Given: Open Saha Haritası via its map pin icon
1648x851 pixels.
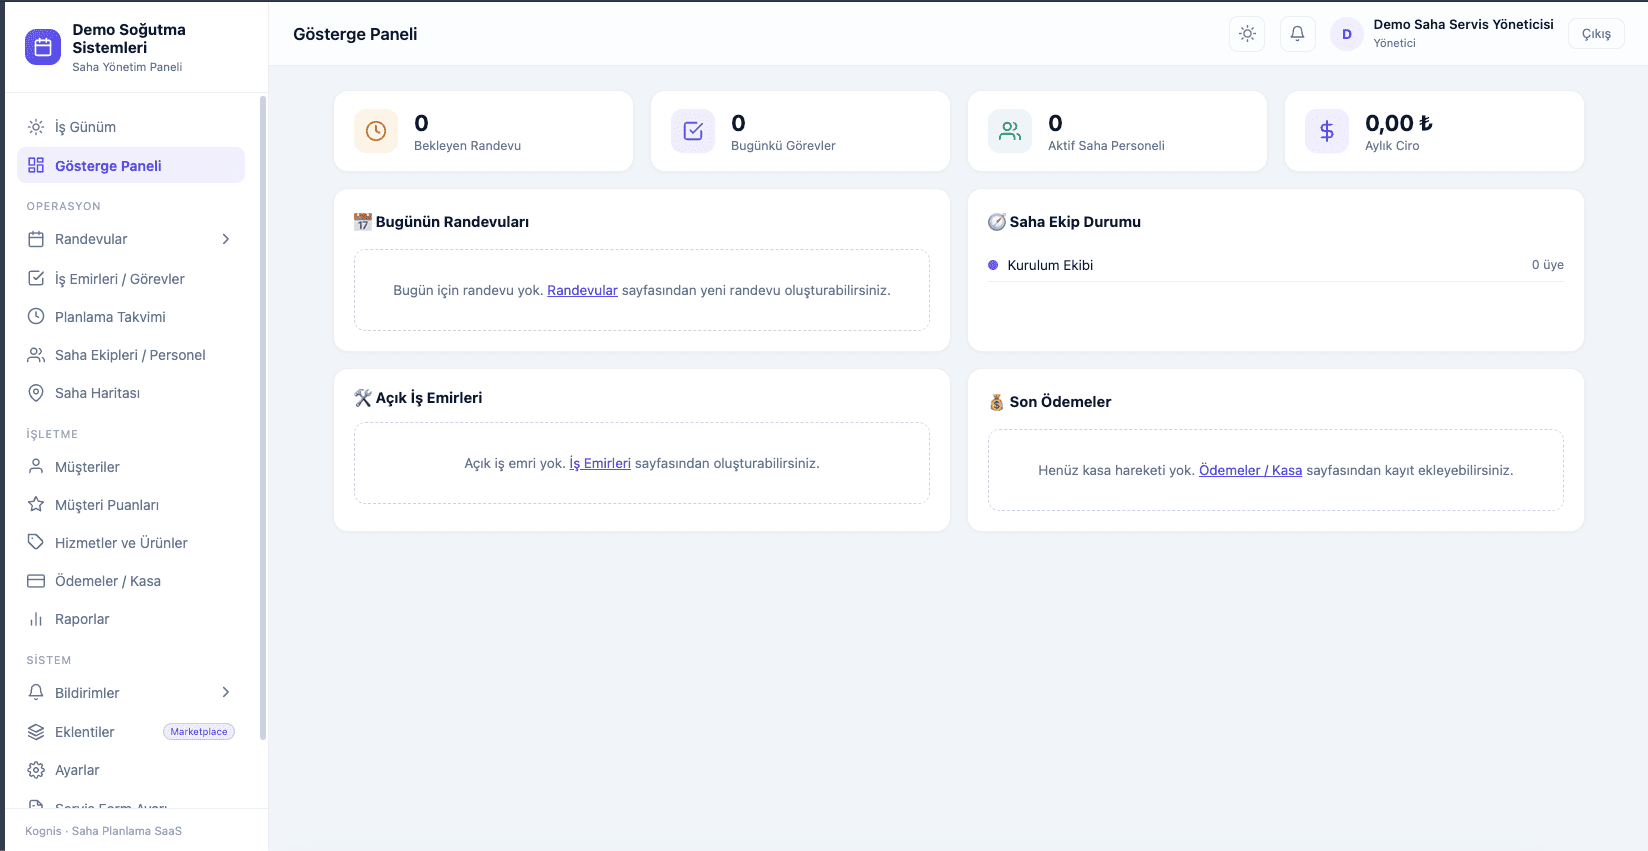Looking at the screenshot, I should (36, 393).
